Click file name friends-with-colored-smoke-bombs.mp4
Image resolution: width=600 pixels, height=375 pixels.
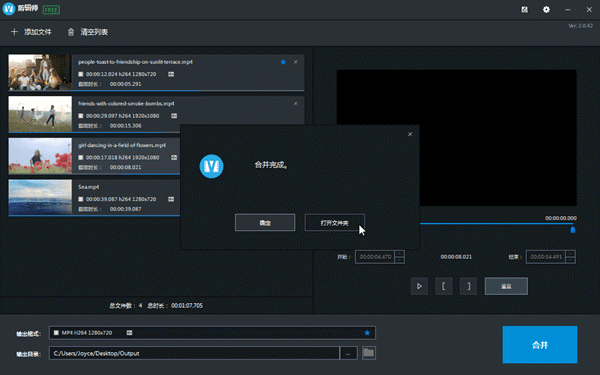coord(126,104)
